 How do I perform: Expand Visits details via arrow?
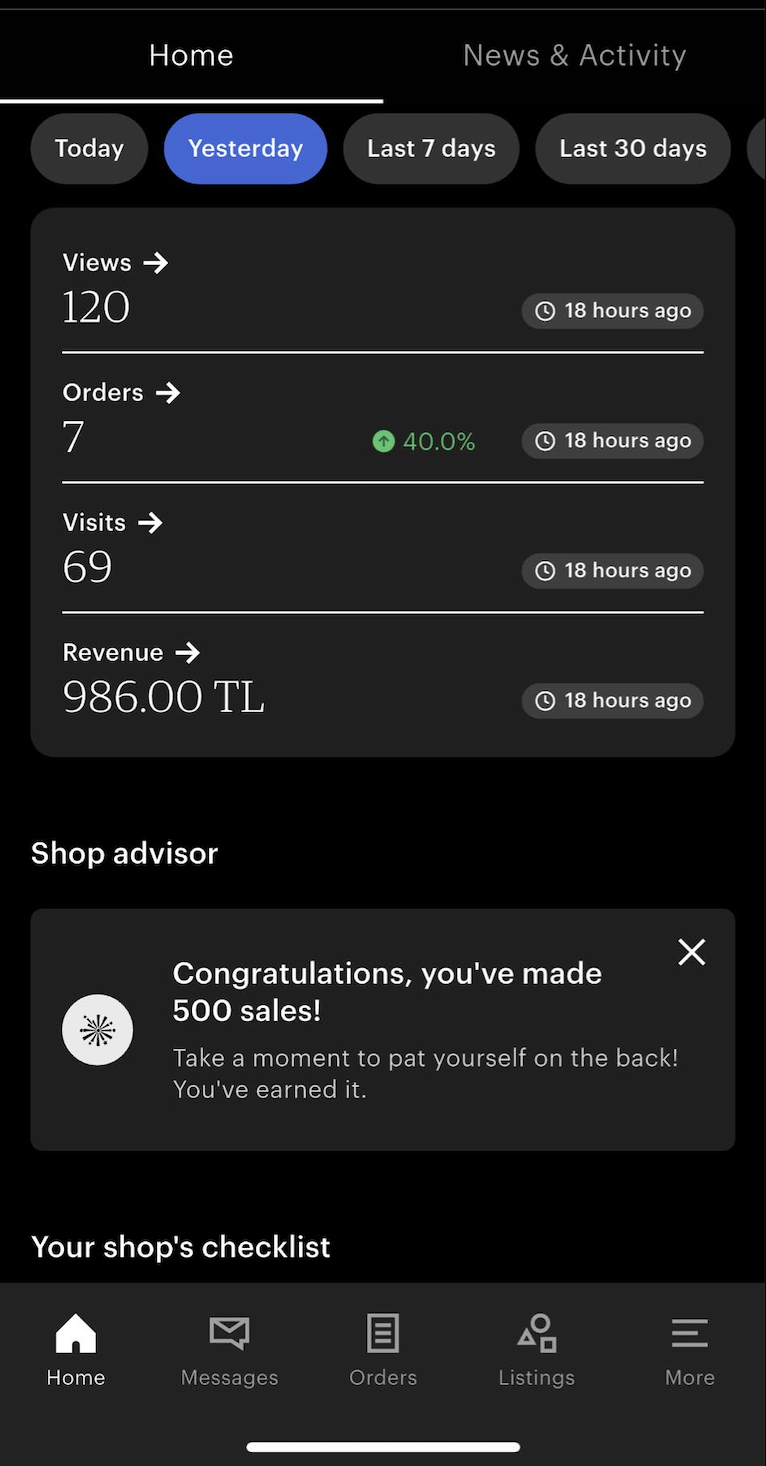tap(150, 523)
